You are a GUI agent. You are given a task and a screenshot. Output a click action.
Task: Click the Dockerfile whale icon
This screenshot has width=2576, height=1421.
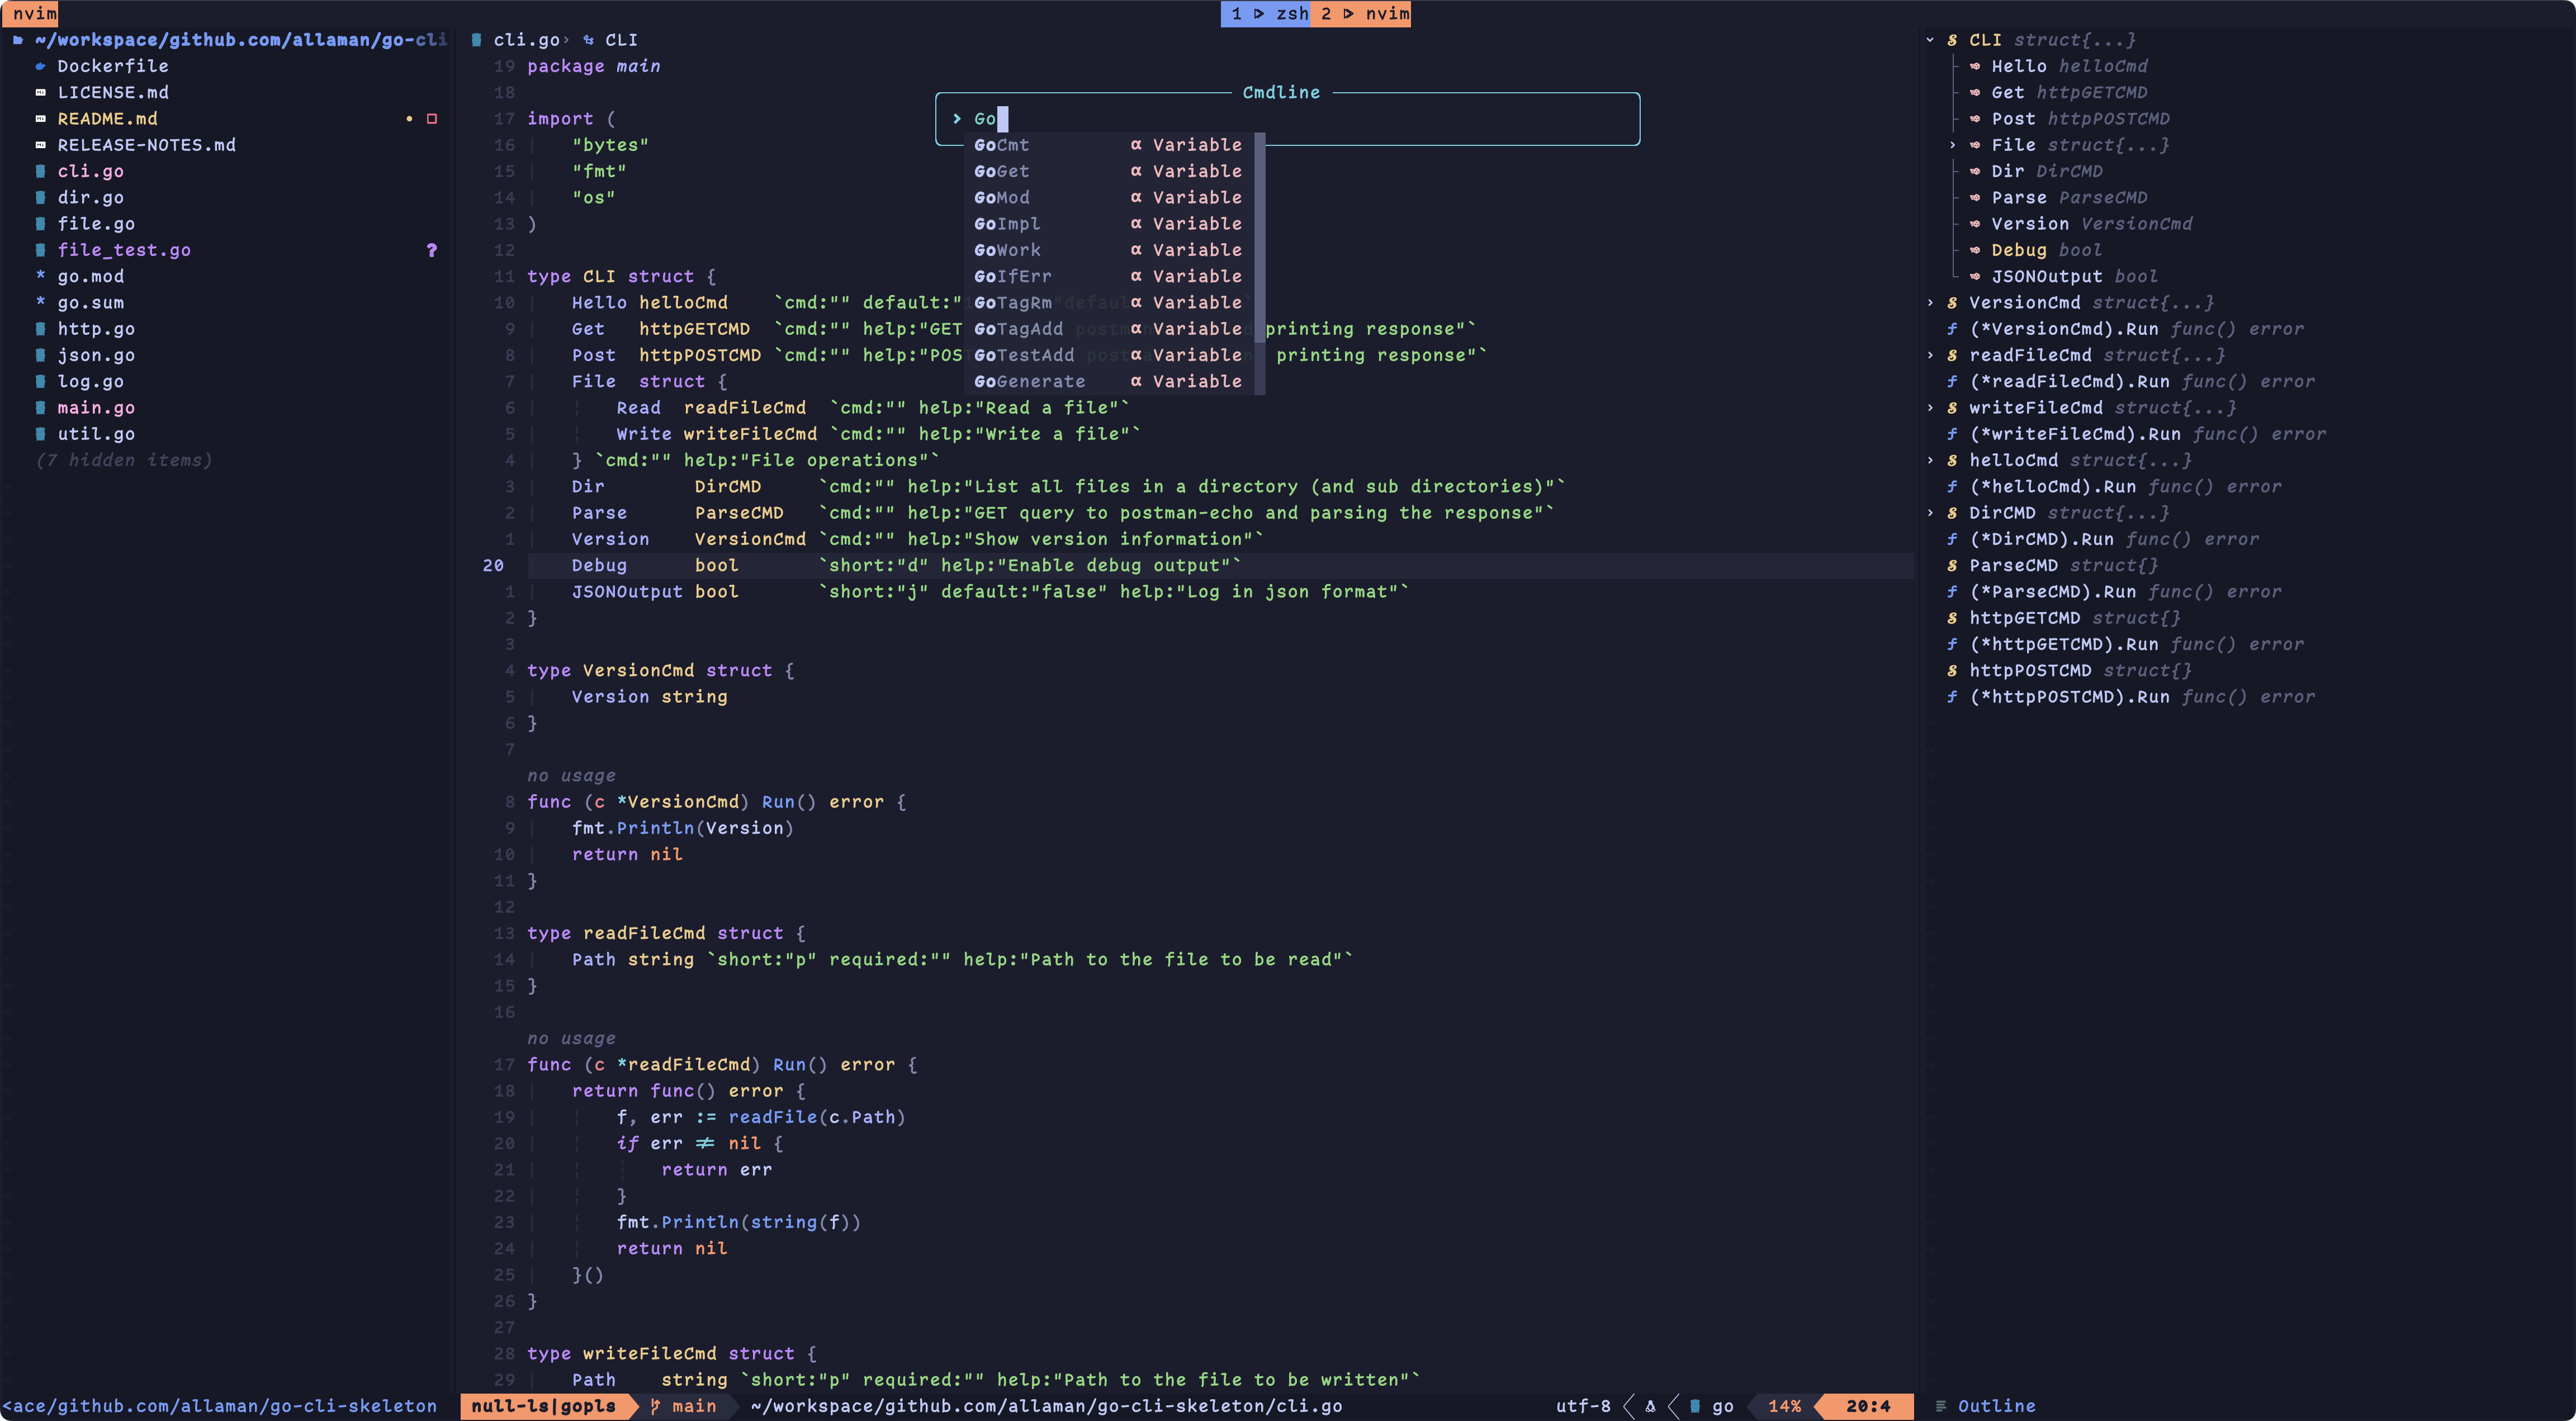point(40,66)
